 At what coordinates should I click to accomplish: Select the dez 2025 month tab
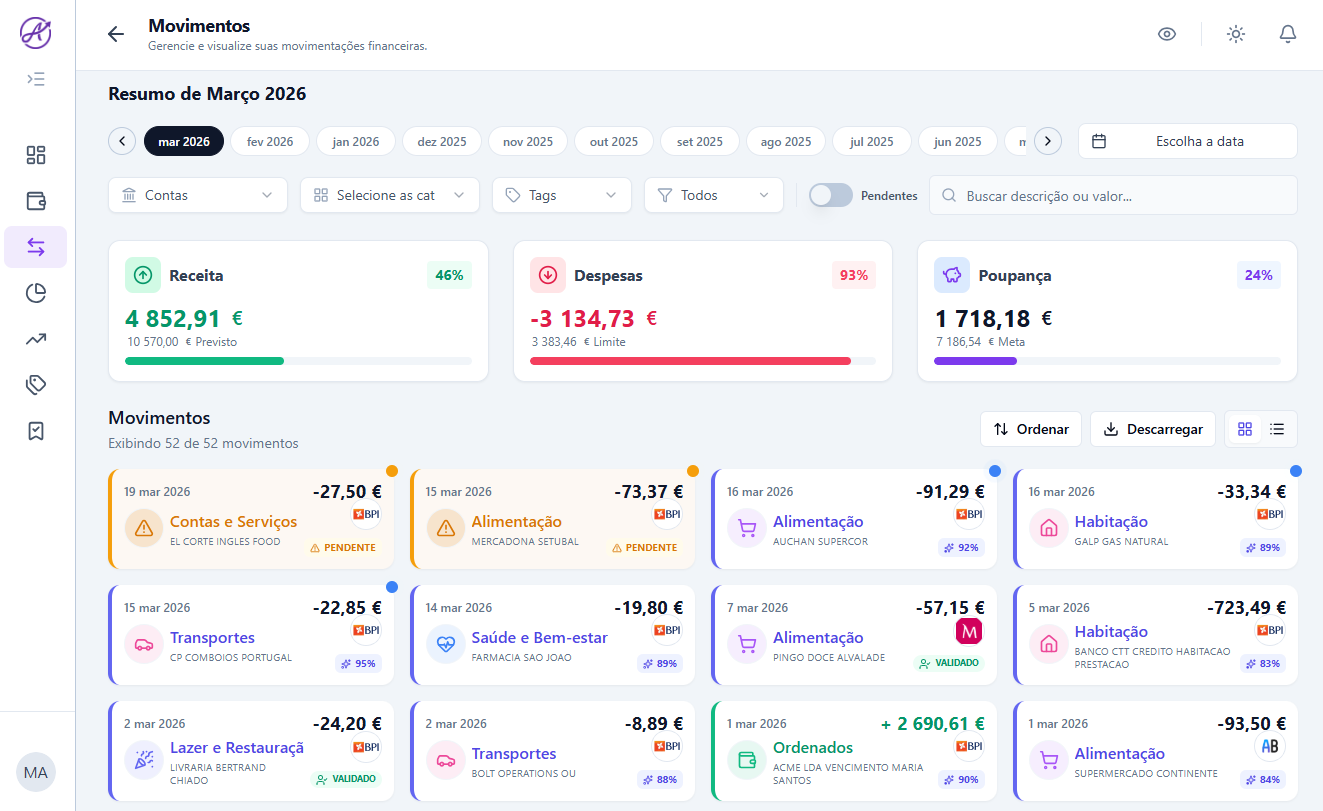[441, 141]
